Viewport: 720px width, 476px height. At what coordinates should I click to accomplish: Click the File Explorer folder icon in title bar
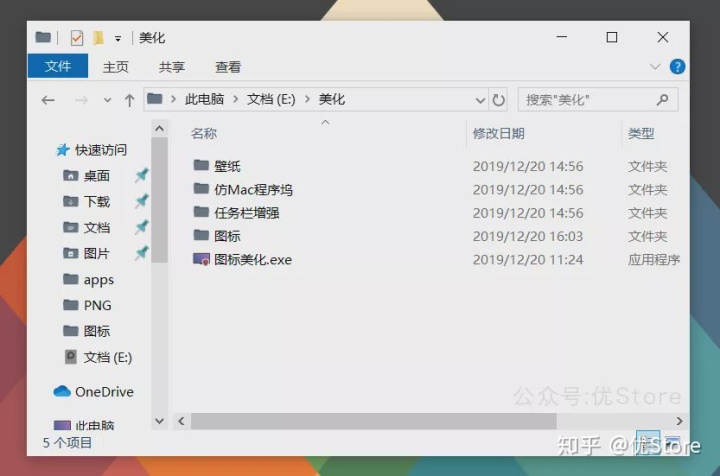click(43, 37)
